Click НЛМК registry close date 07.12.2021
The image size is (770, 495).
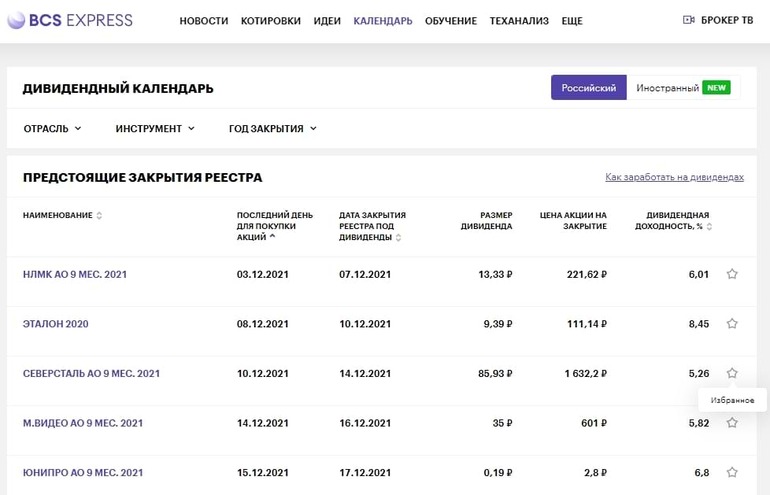click(365, 275)
